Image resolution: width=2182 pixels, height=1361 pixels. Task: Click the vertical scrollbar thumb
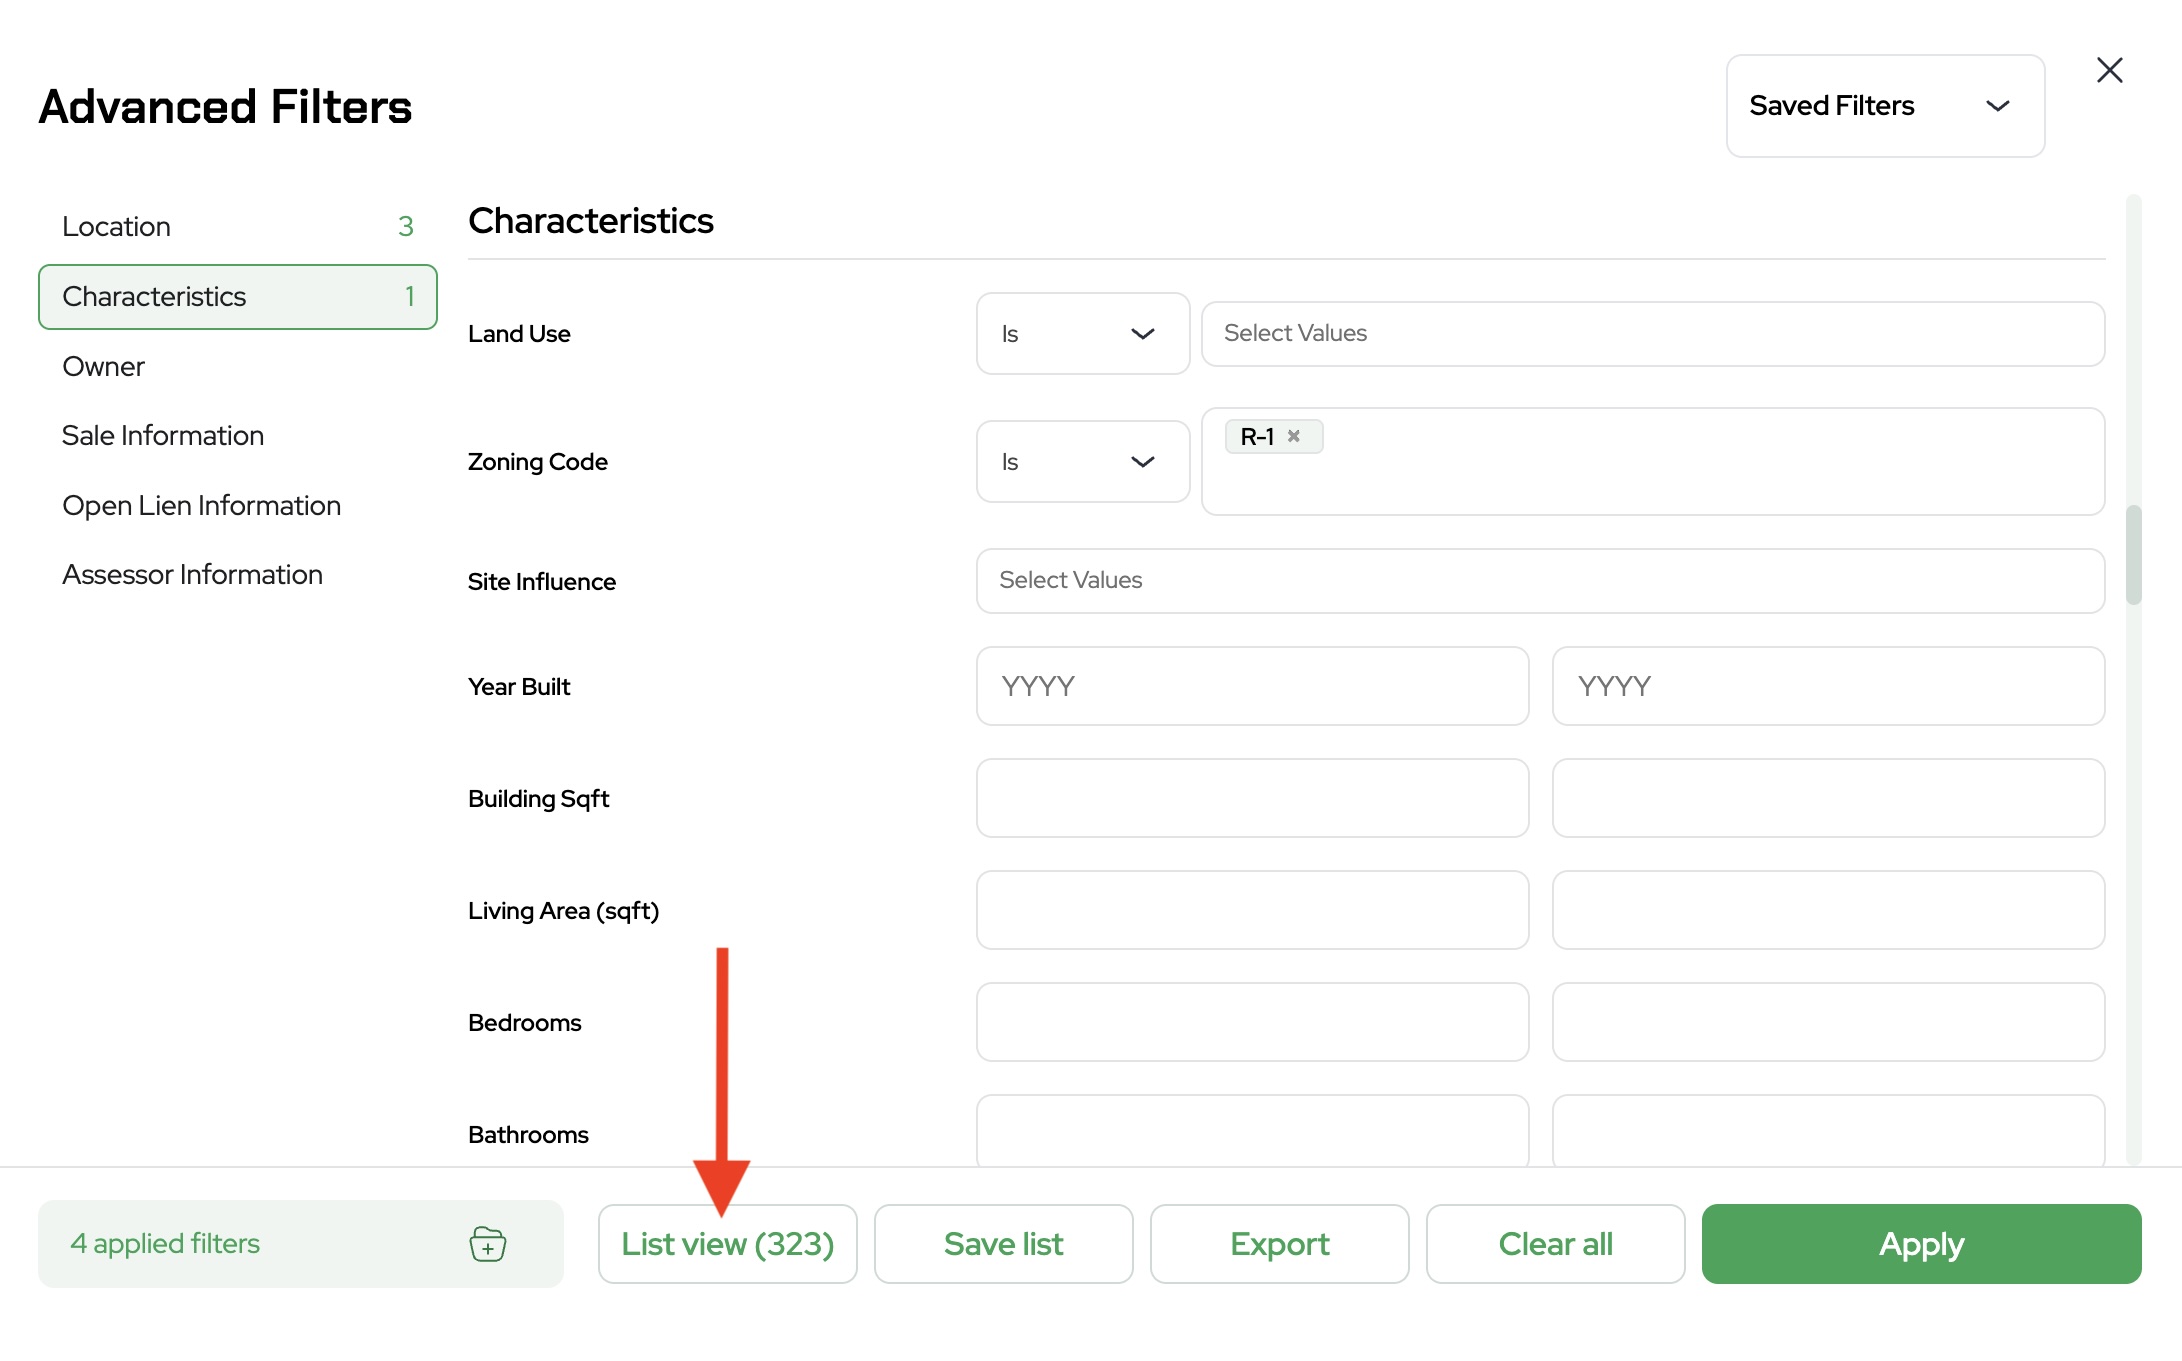2133,555
